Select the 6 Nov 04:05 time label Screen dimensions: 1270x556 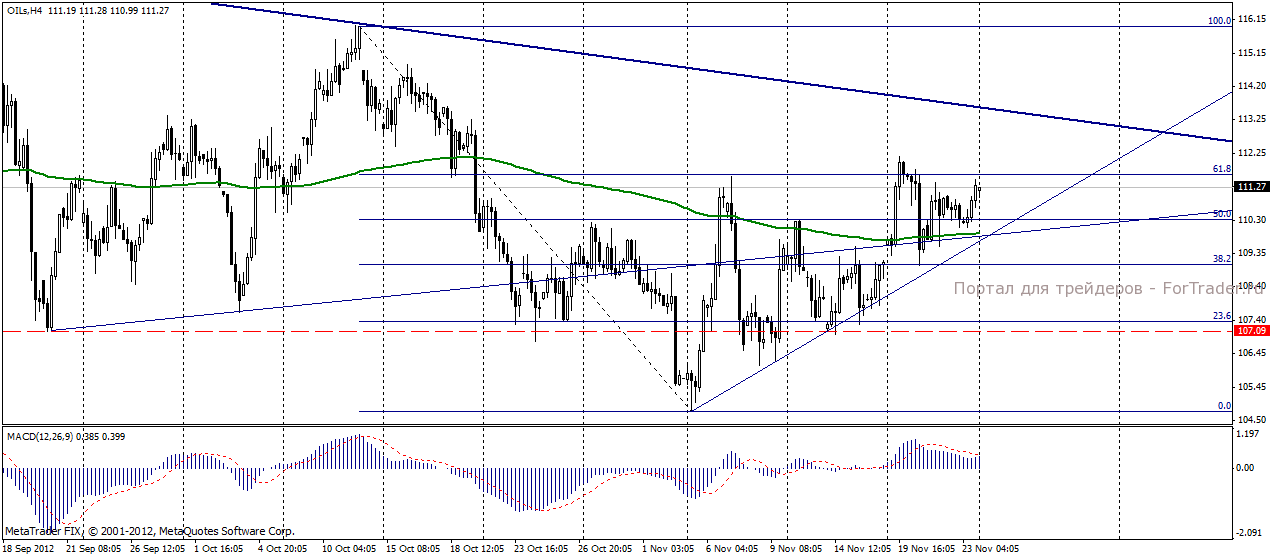click(732, 549)
